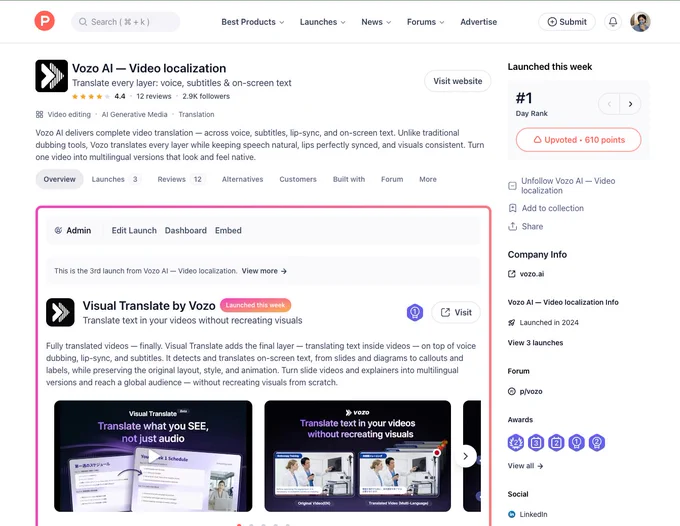Click the categories grid icon
Image resolution: width=680 pixels, height=526 pixels.
click(39, 114)
